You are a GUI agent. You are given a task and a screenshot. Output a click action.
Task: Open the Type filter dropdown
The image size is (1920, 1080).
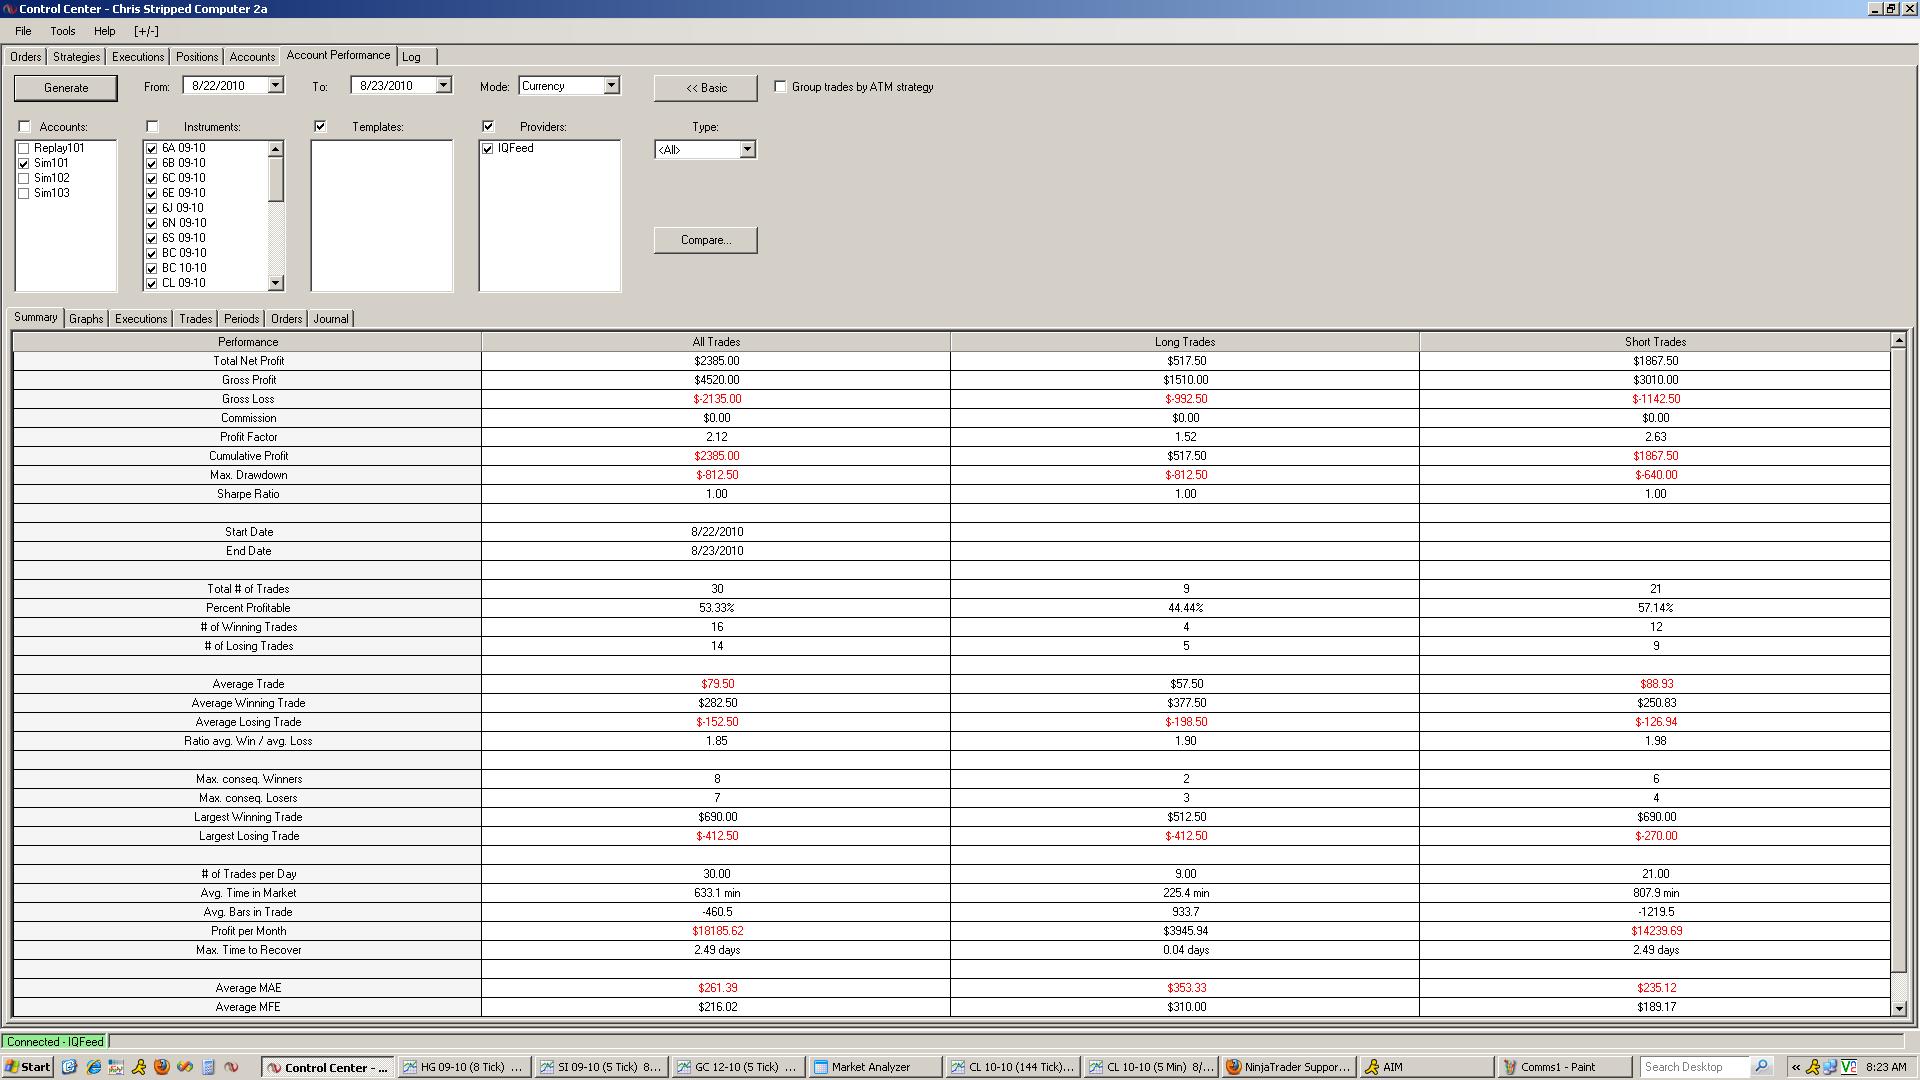[746, 150]
